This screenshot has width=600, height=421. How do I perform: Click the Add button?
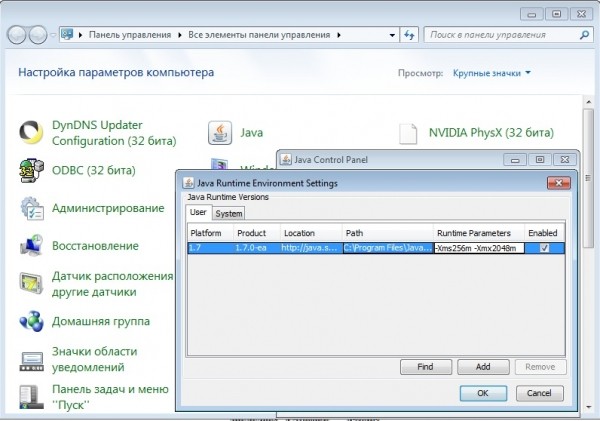(483, 367)
